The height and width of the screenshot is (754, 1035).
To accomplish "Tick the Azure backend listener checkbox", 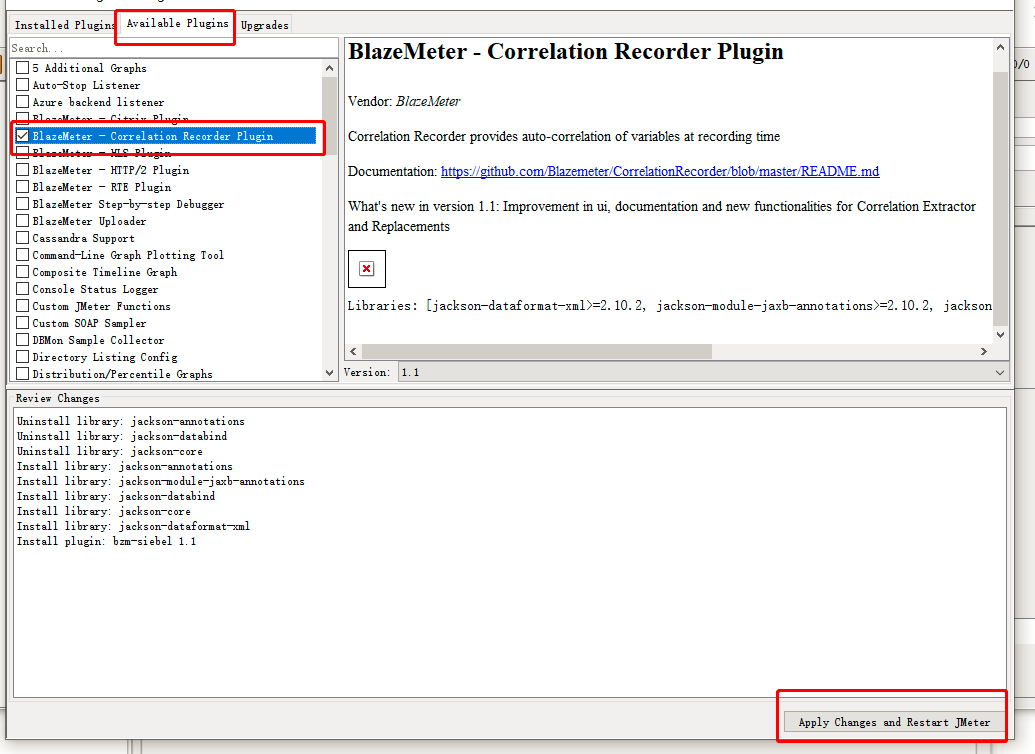I will pos(22,102).
